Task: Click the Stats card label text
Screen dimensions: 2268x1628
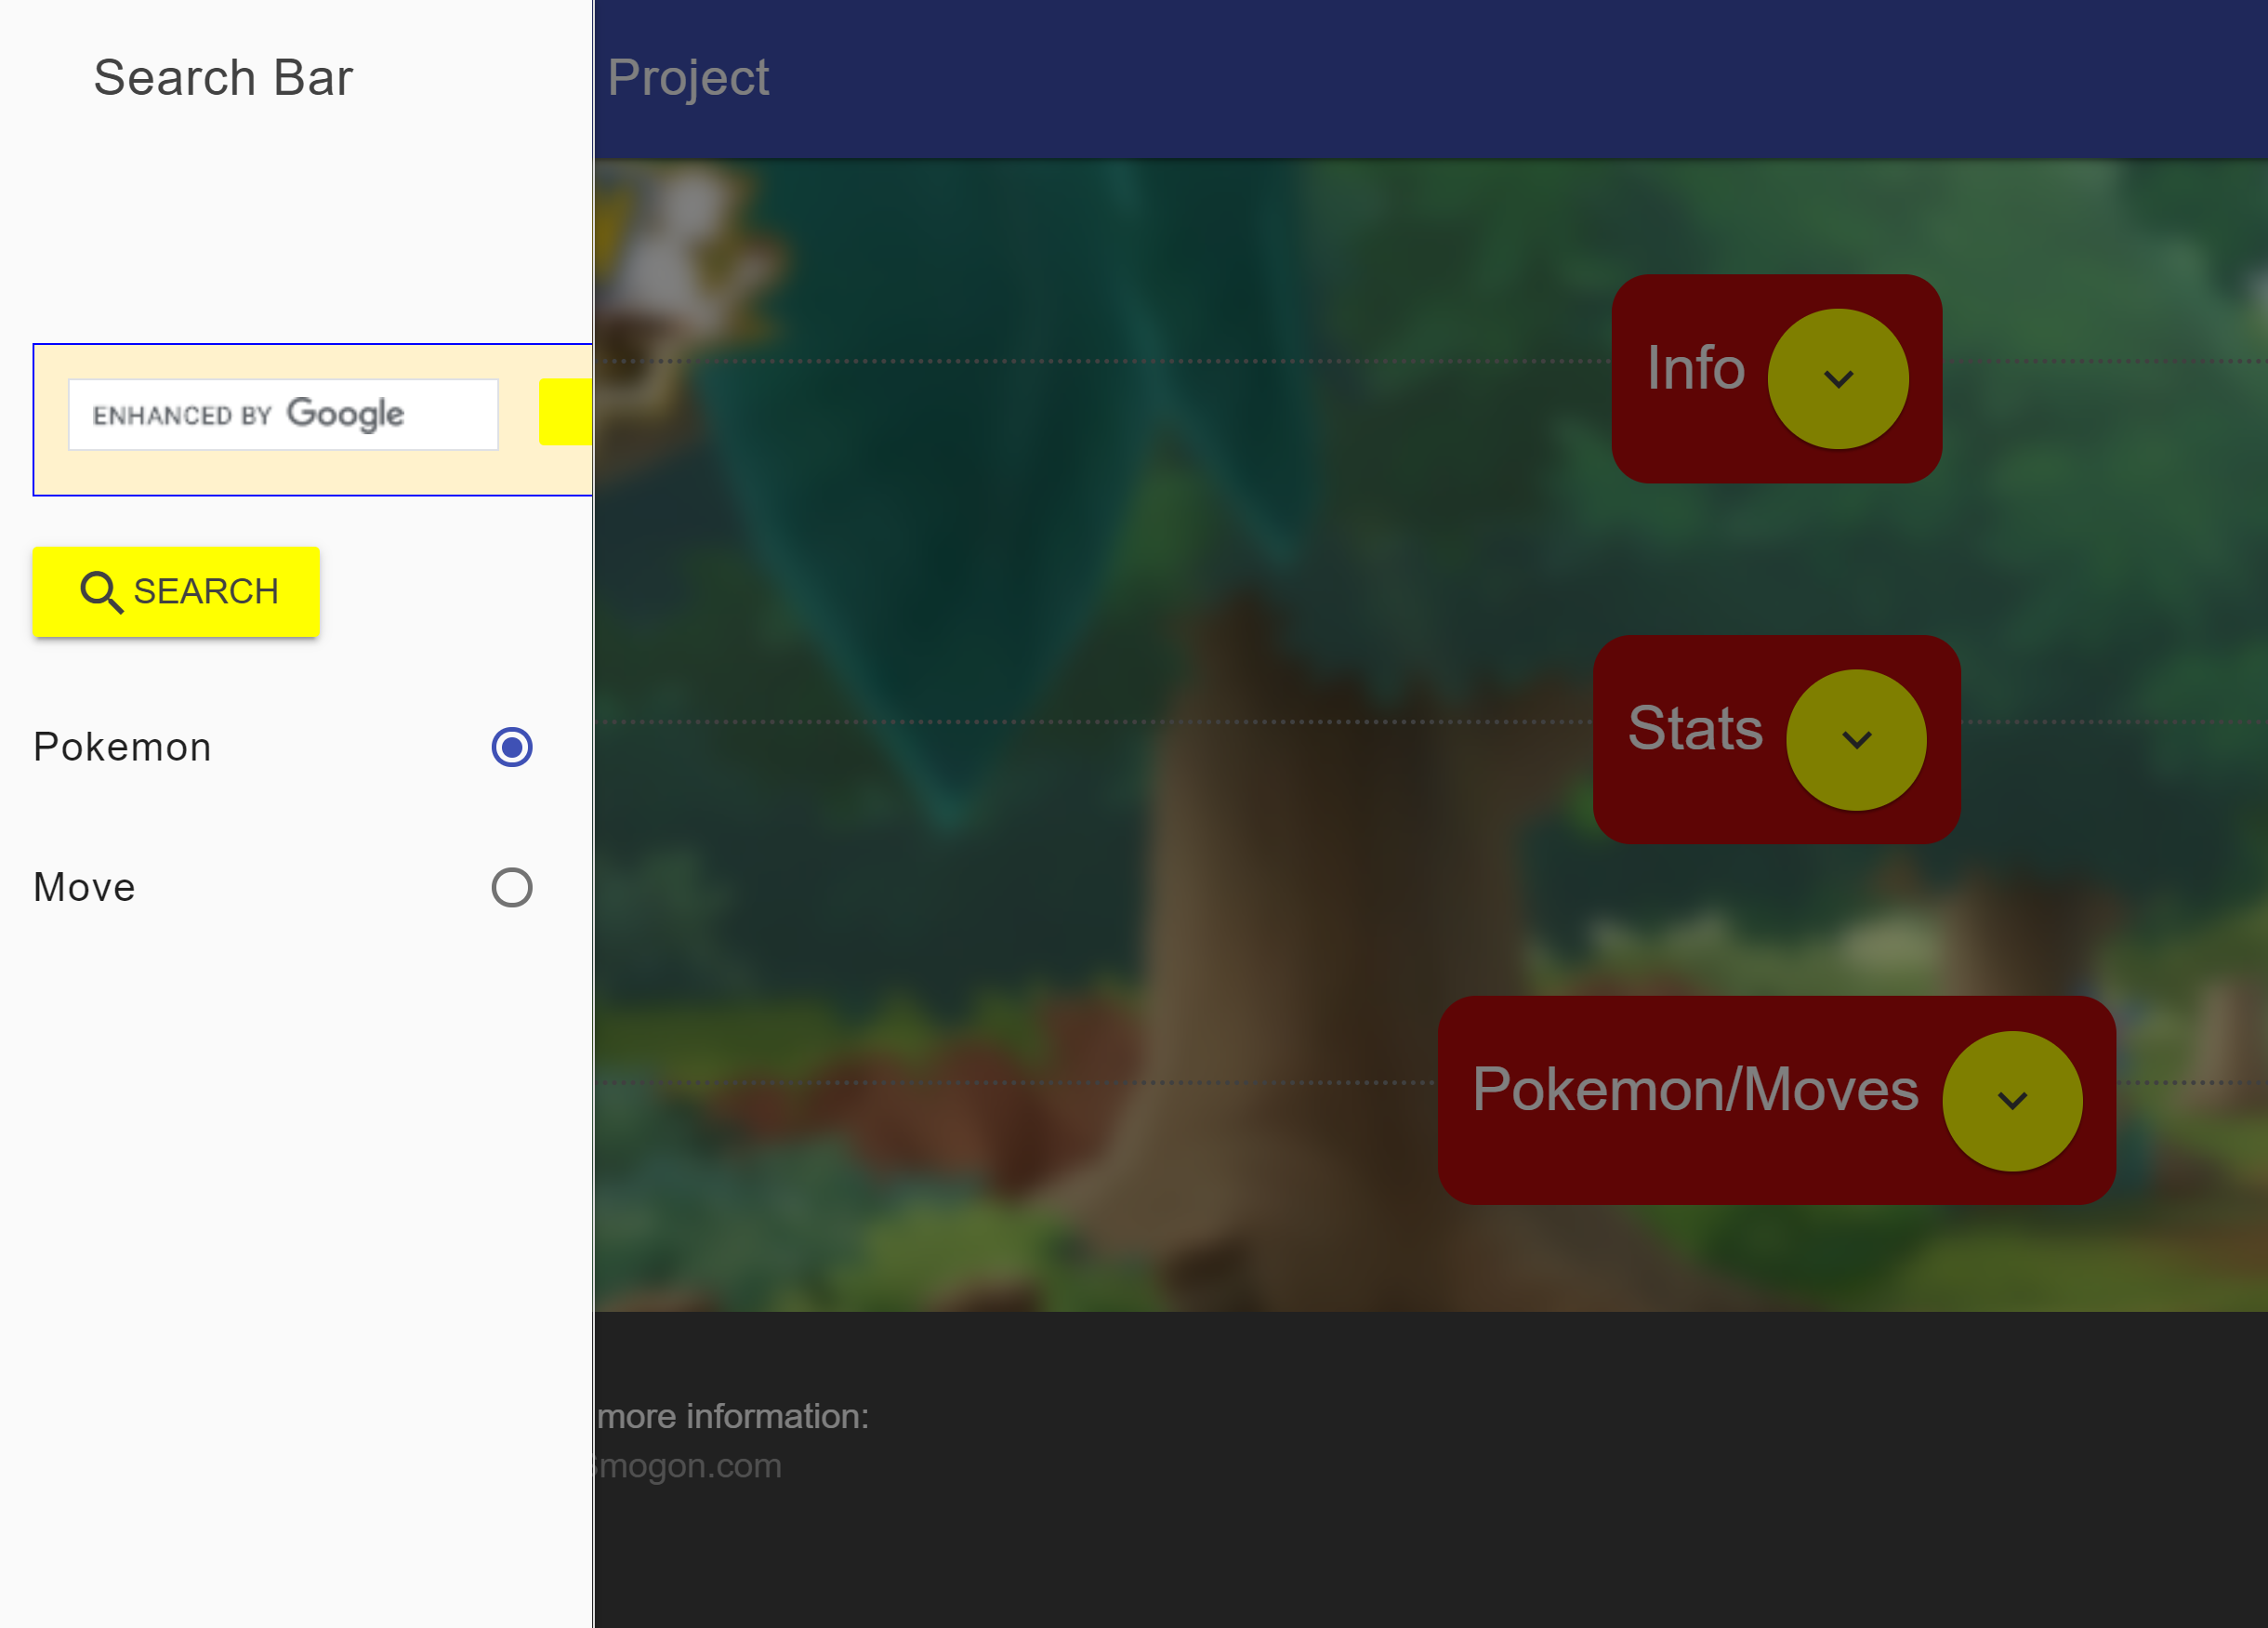Action: [1695, 728]
